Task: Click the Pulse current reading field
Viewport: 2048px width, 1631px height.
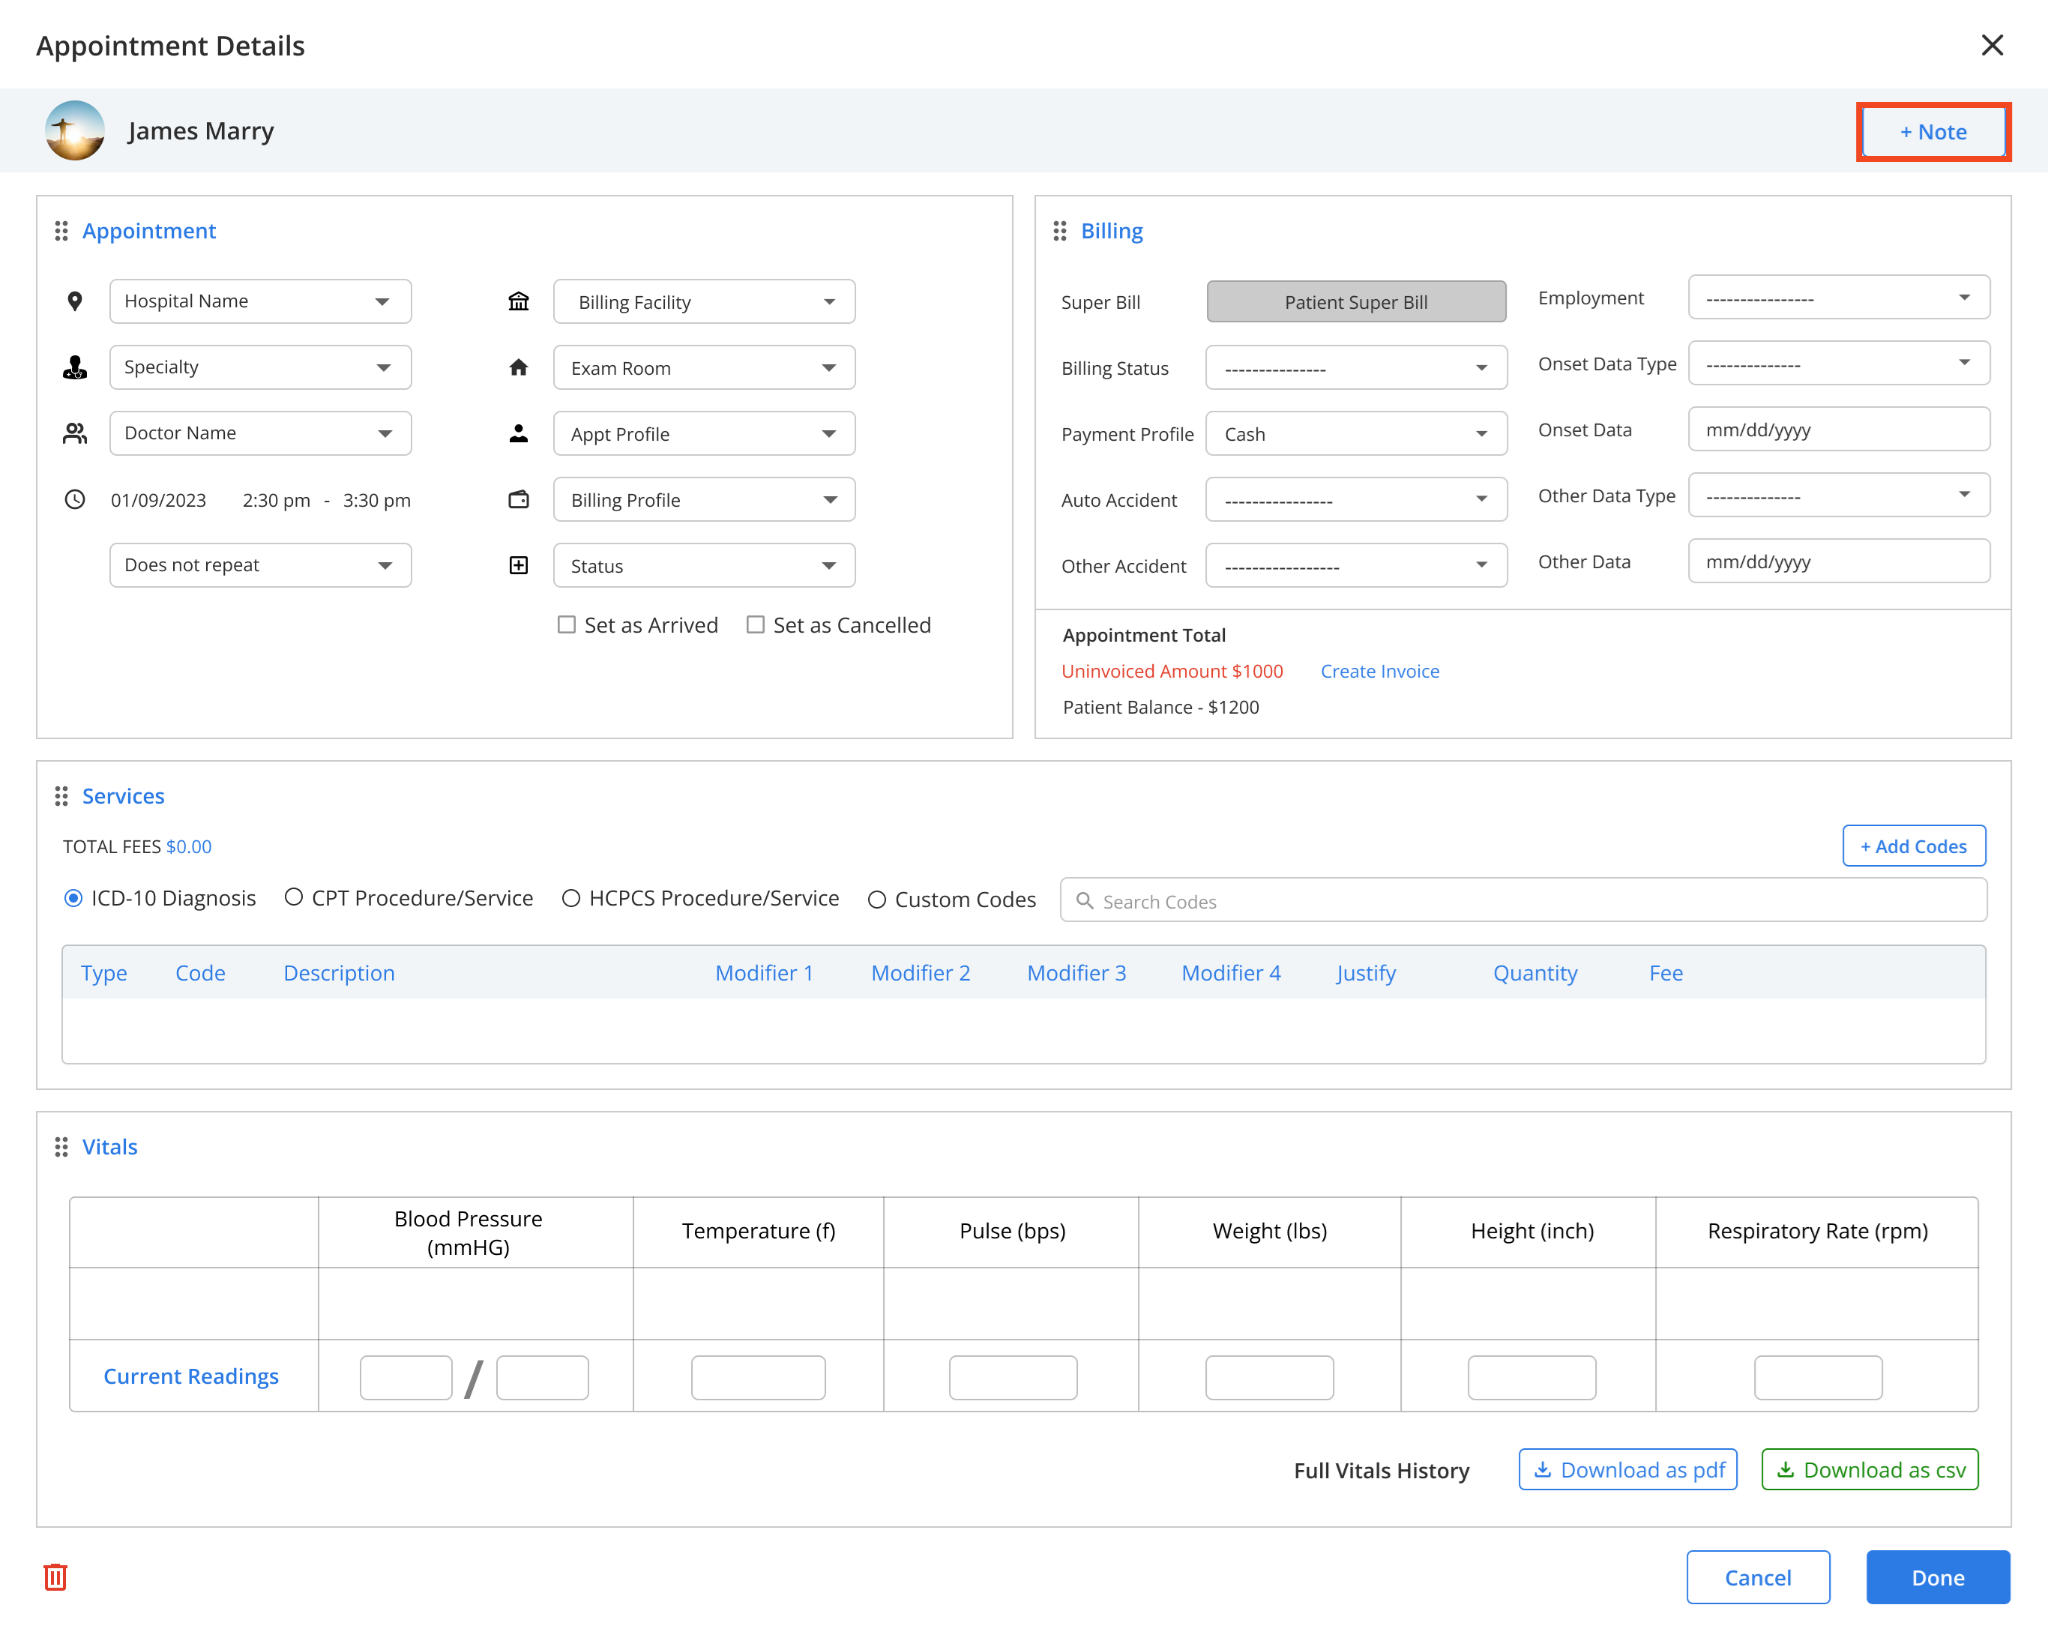Action: (1013, 1377)
